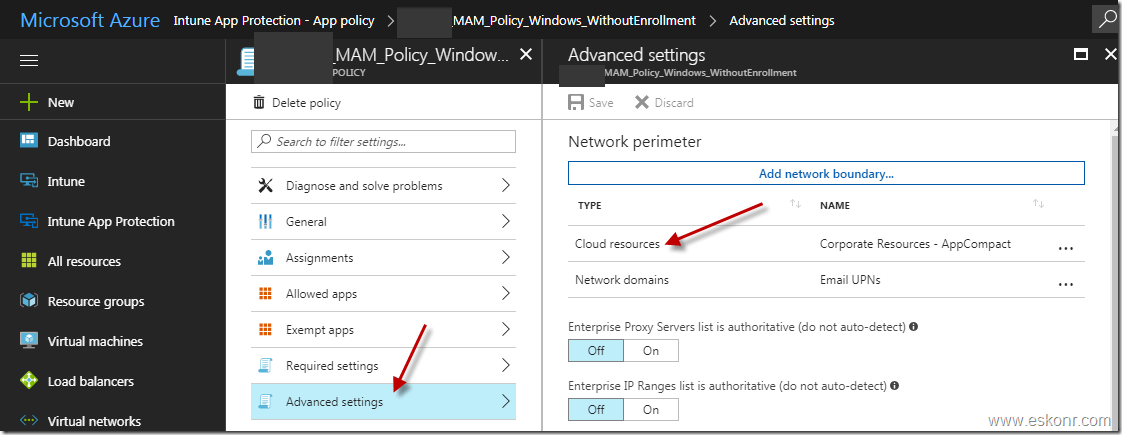The image size is (1122, 435).
Task: Click the Assignments people icon
Action: point(265,258)
